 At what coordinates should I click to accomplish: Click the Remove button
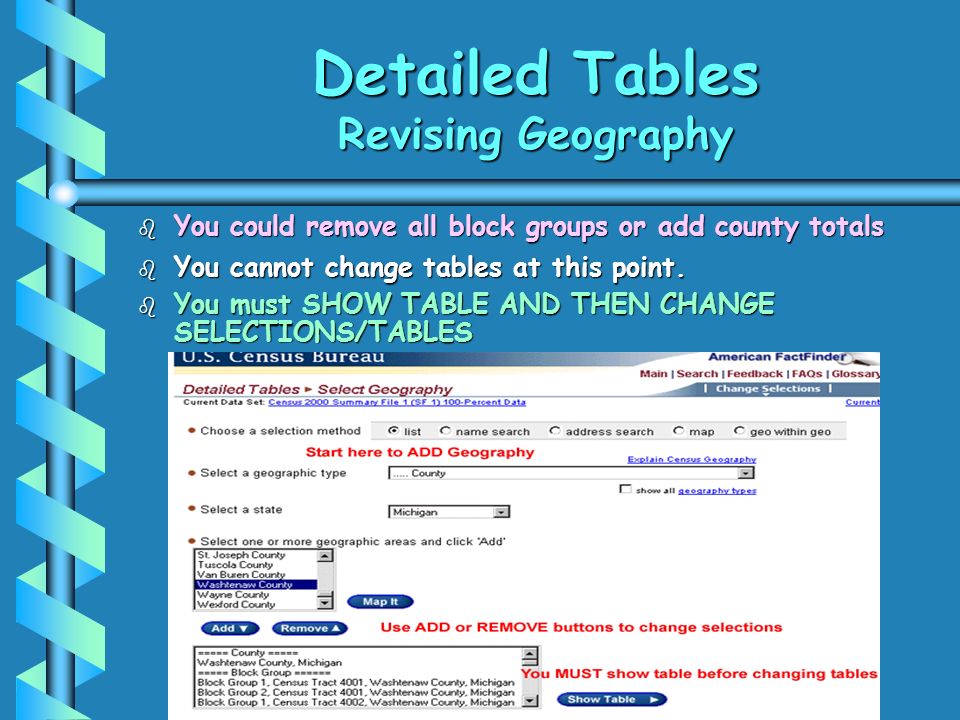tap(310, 628)
